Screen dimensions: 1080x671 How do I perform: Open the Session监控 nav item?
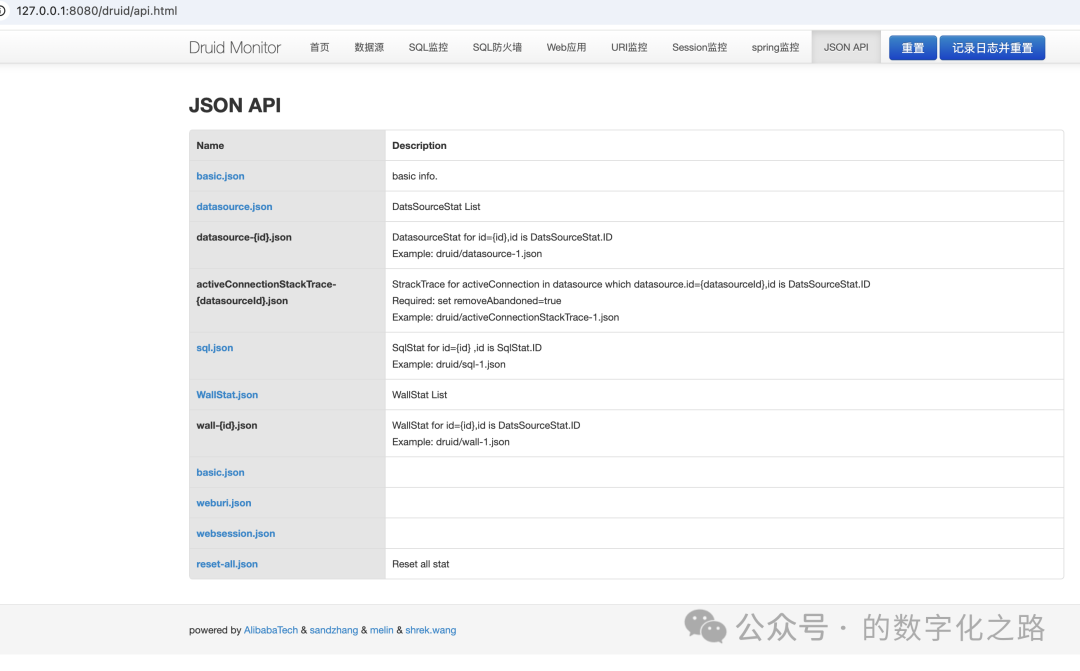700,48
